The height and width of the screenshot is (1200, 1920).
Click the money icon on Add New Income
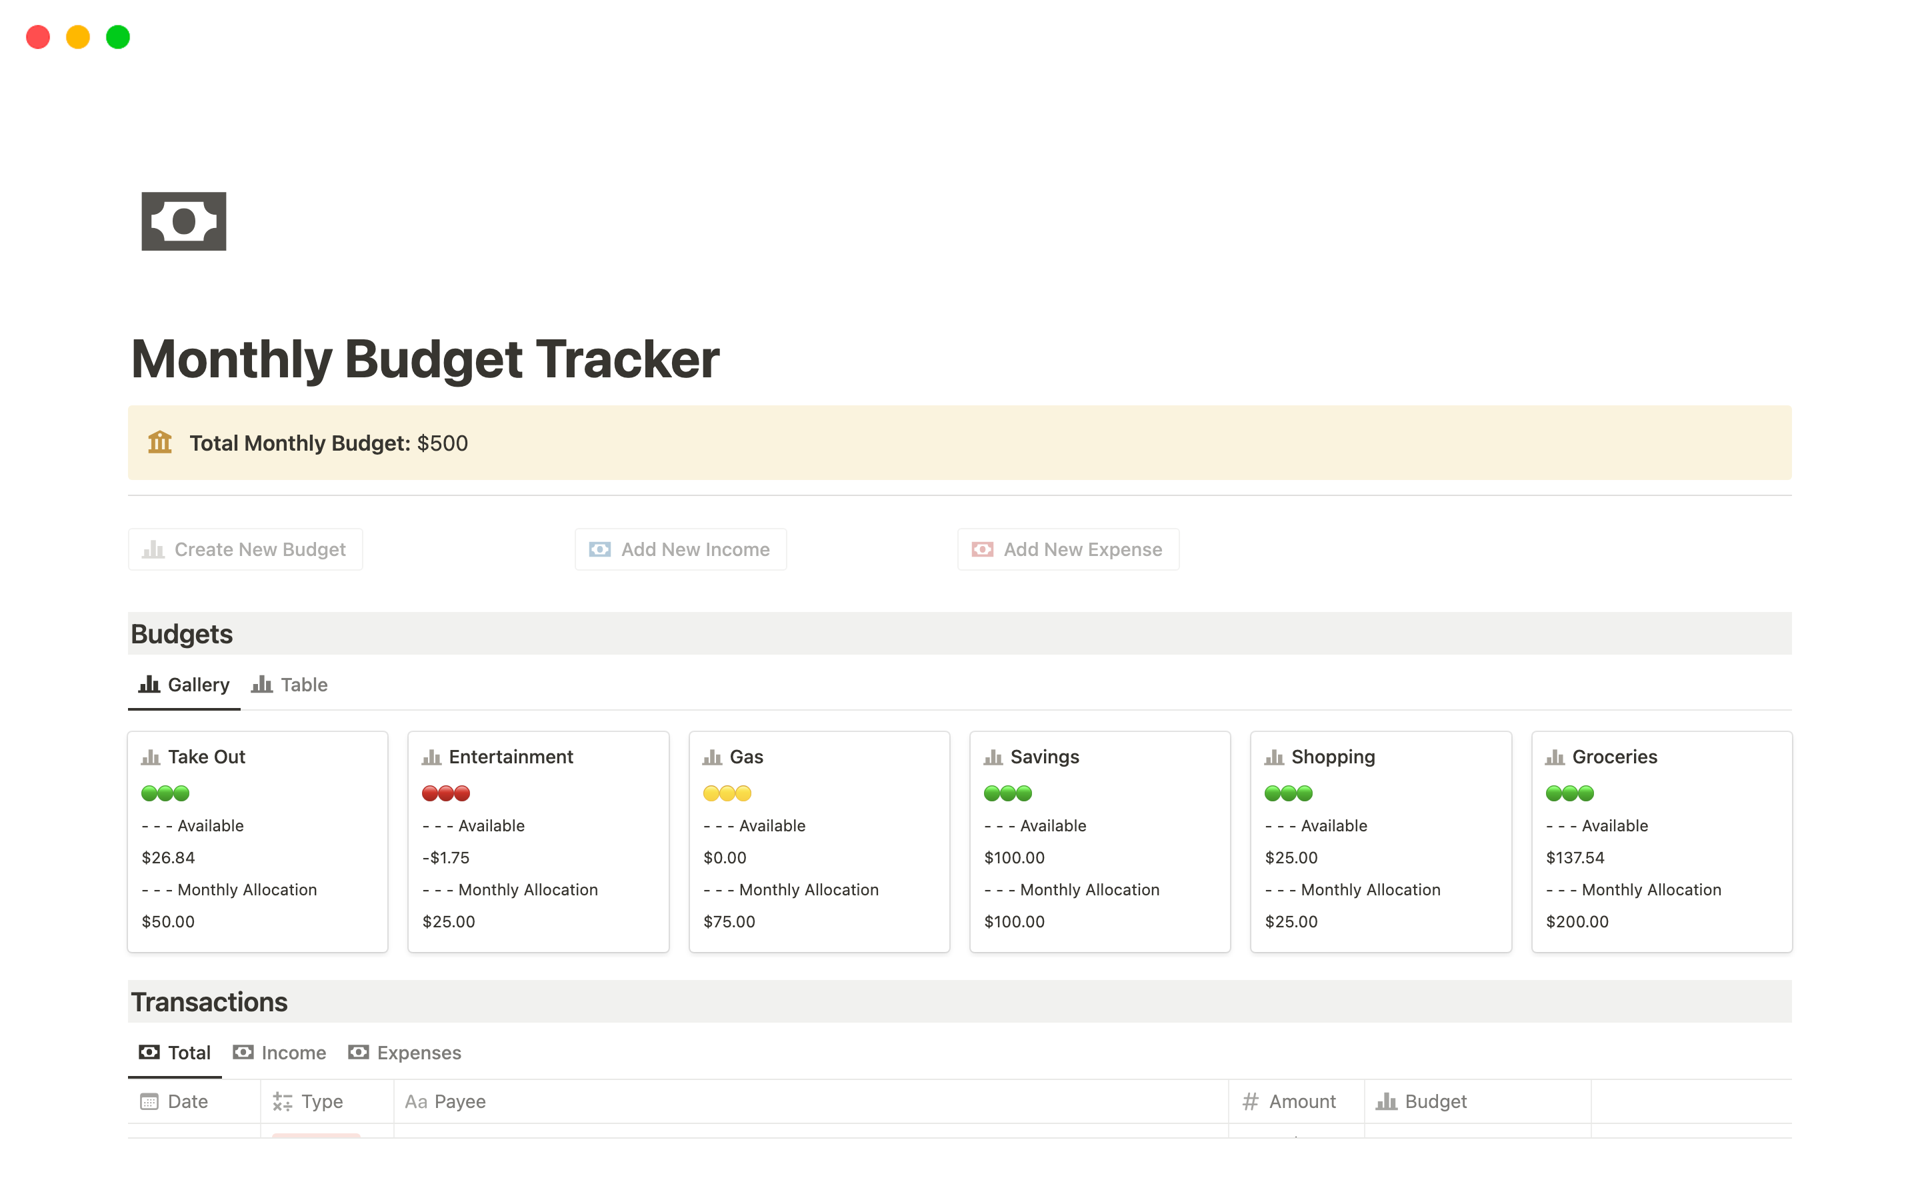(598, 549)
